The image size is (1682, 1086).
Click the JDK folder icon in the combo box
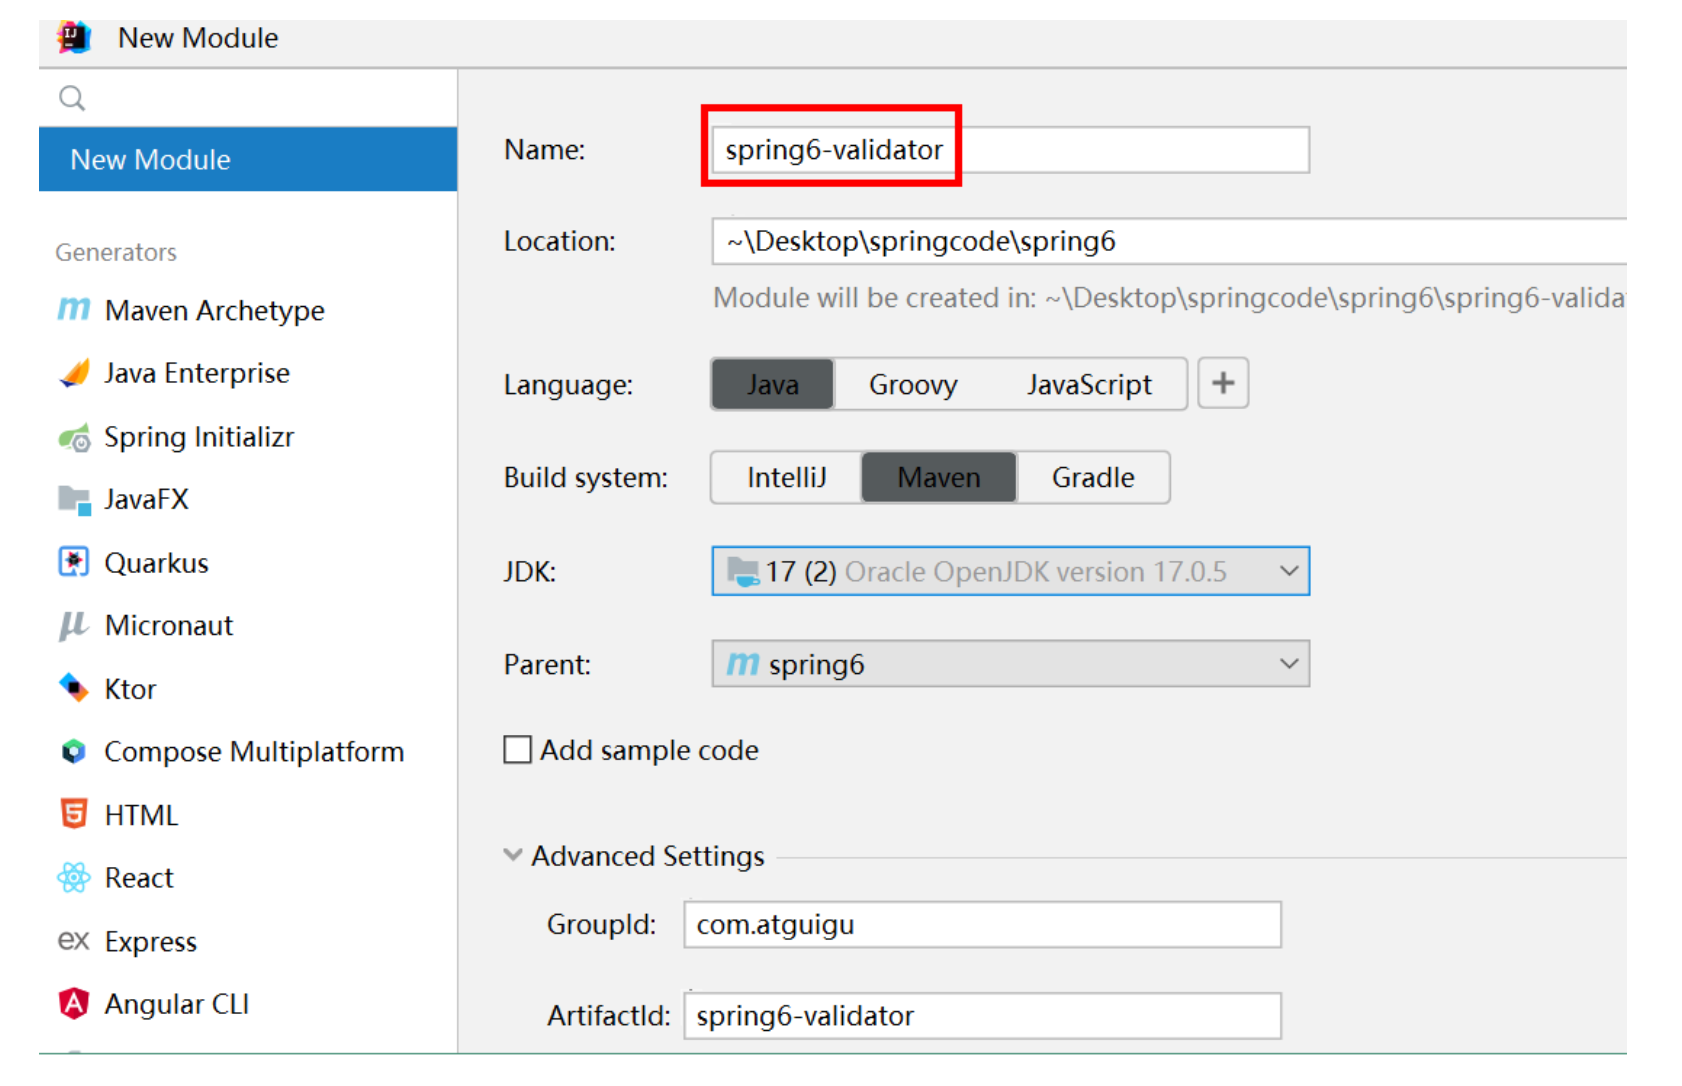pos(743,571)
